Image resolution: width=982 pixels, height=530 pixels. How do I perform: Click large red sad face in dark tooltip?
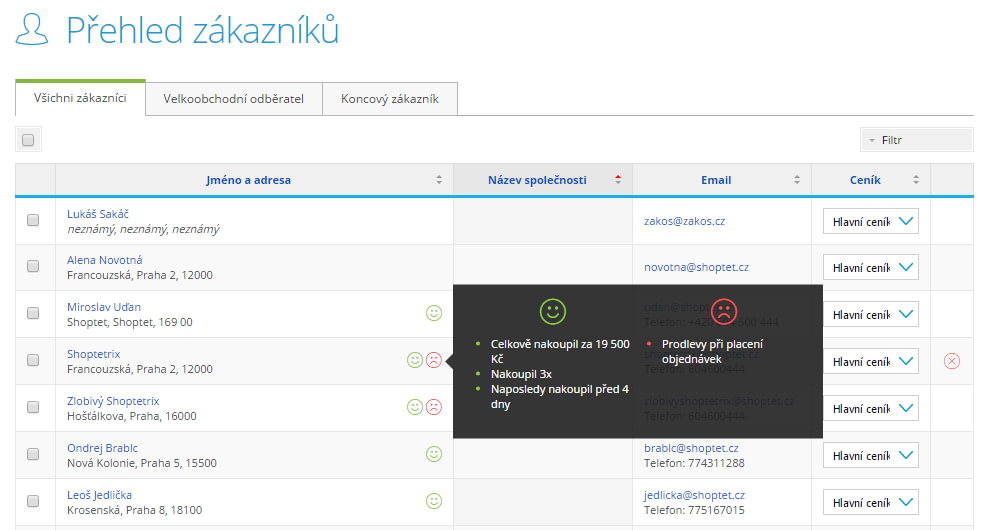(724, 311)
